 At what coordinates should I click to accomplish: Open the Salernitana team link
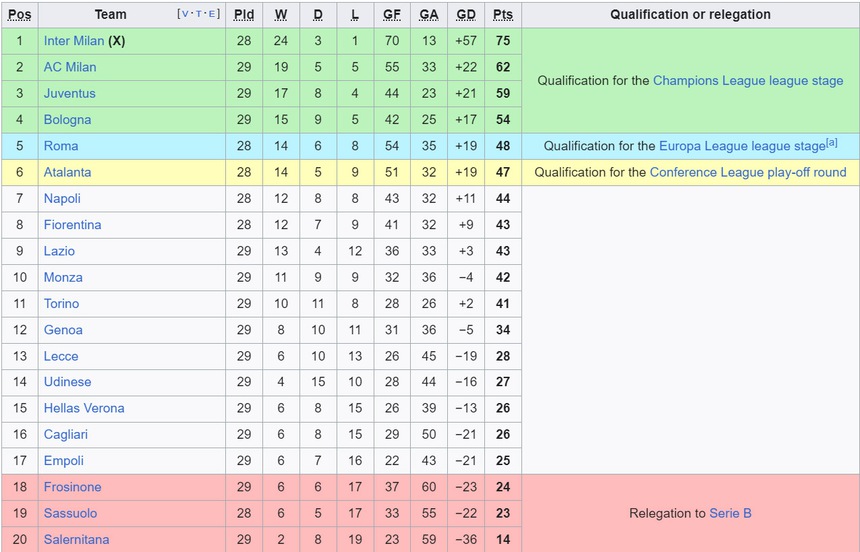click(76, 539)
